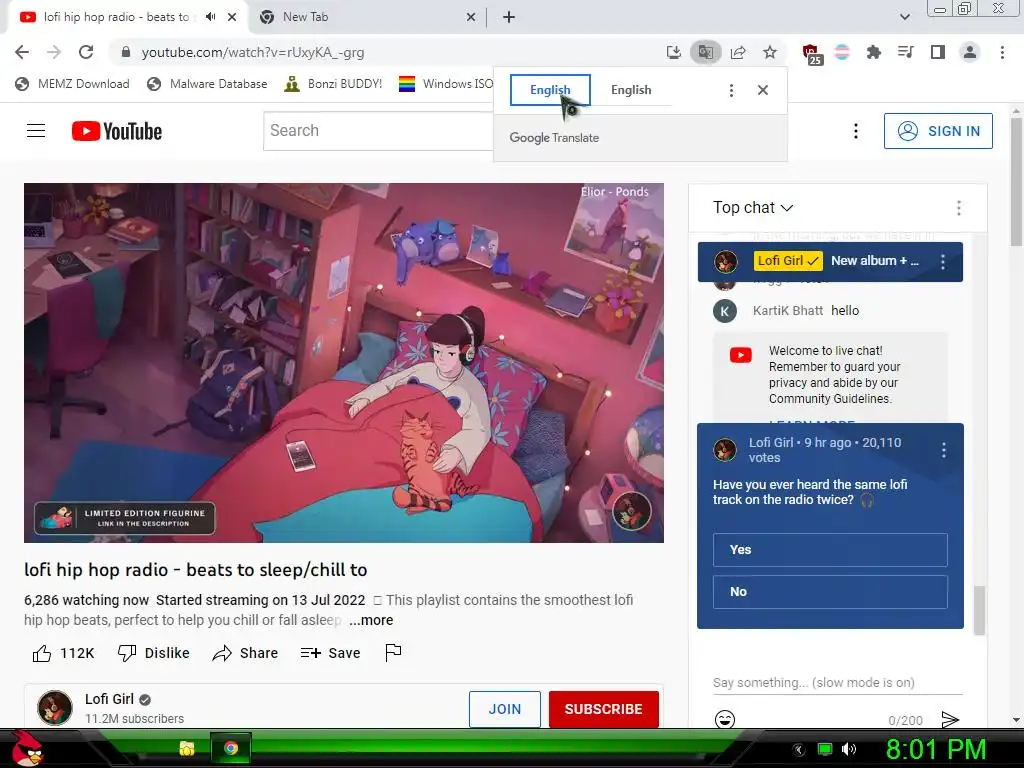Select second English tab in Translate
1024x768 pixels.
[631, 90]
